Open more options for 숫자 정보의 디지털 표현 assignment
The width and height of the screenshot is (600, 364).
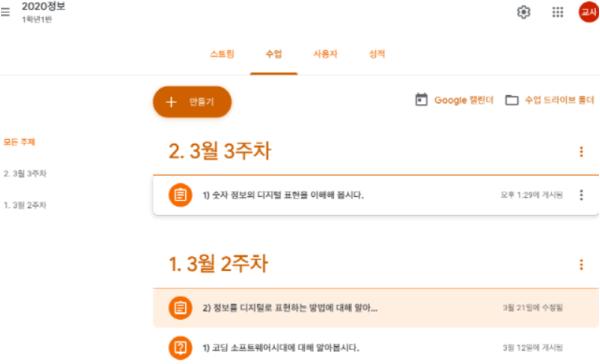(581, 195)
